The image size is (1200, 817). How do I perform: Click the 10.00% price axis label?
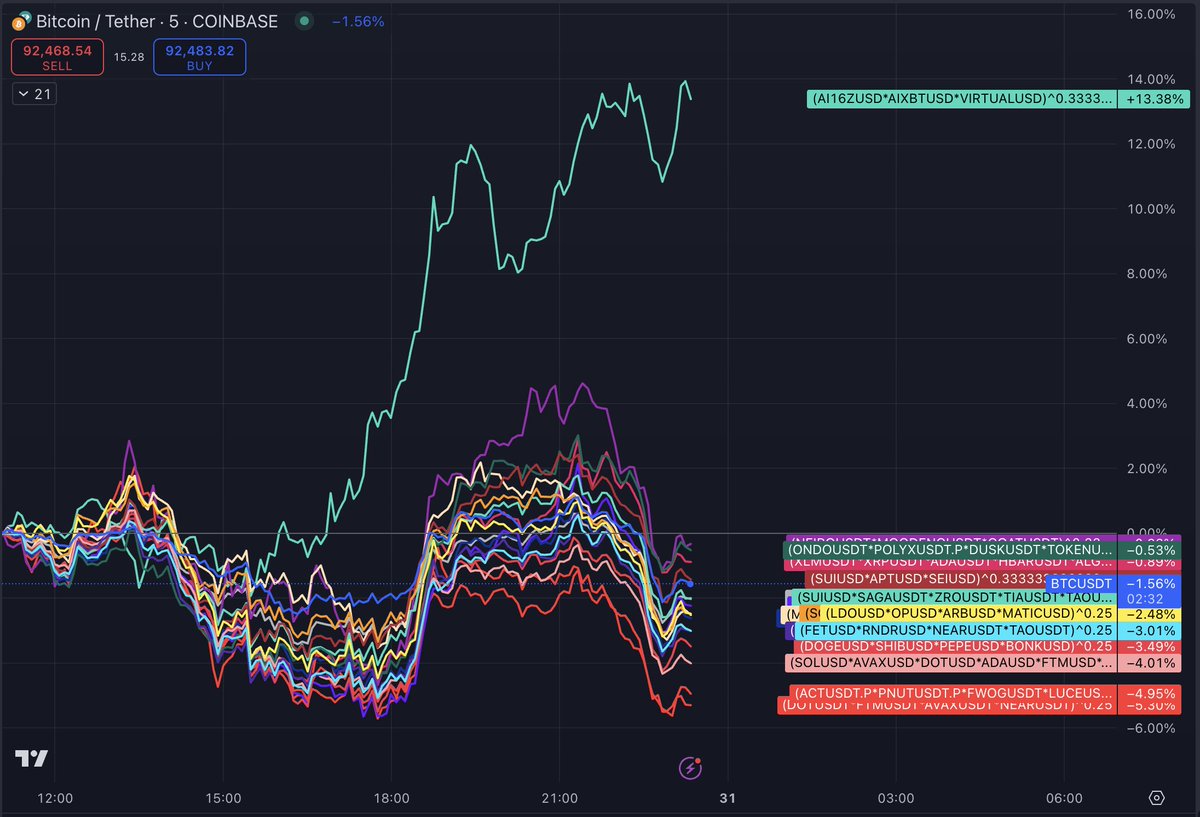coord(1151,209)
